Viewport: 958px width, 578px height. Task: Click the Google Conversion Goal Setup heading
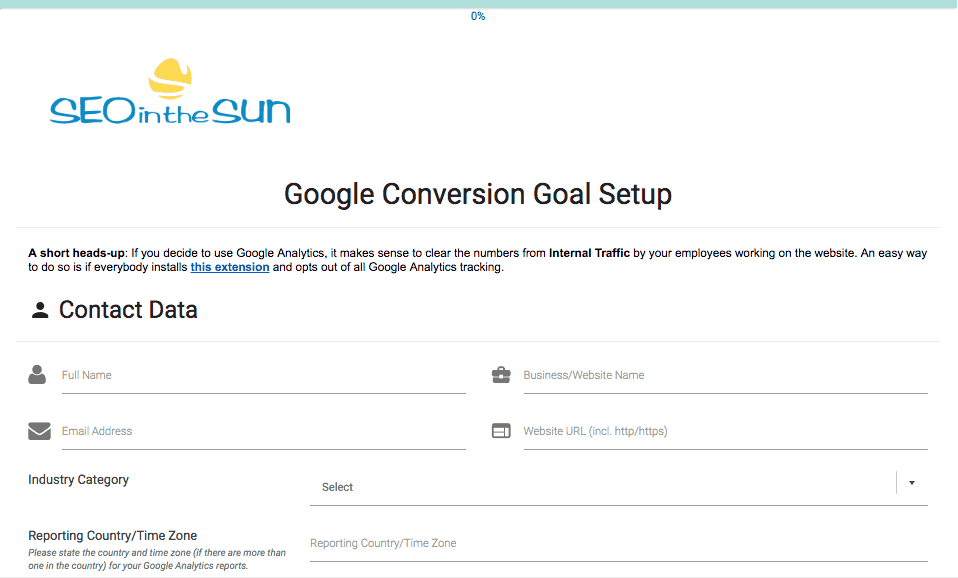click(478, 194)
